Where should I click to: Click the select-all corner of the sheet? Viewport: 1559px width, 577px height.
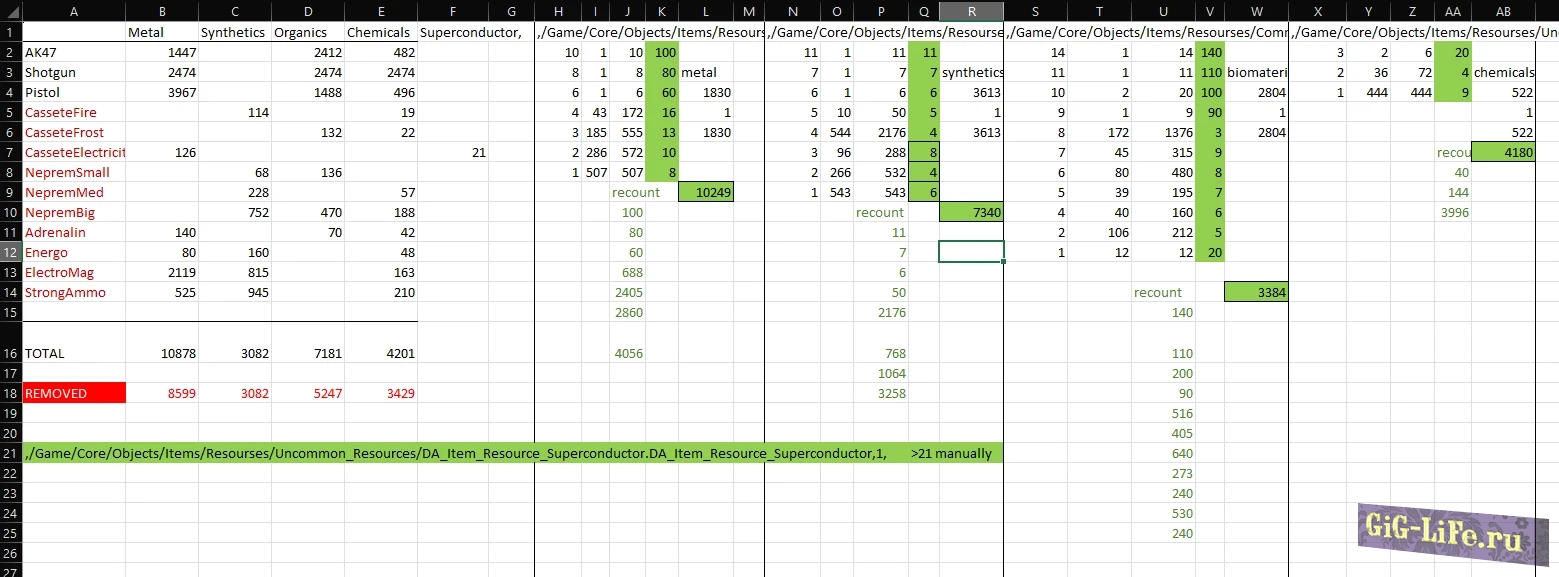coord(10,11)
